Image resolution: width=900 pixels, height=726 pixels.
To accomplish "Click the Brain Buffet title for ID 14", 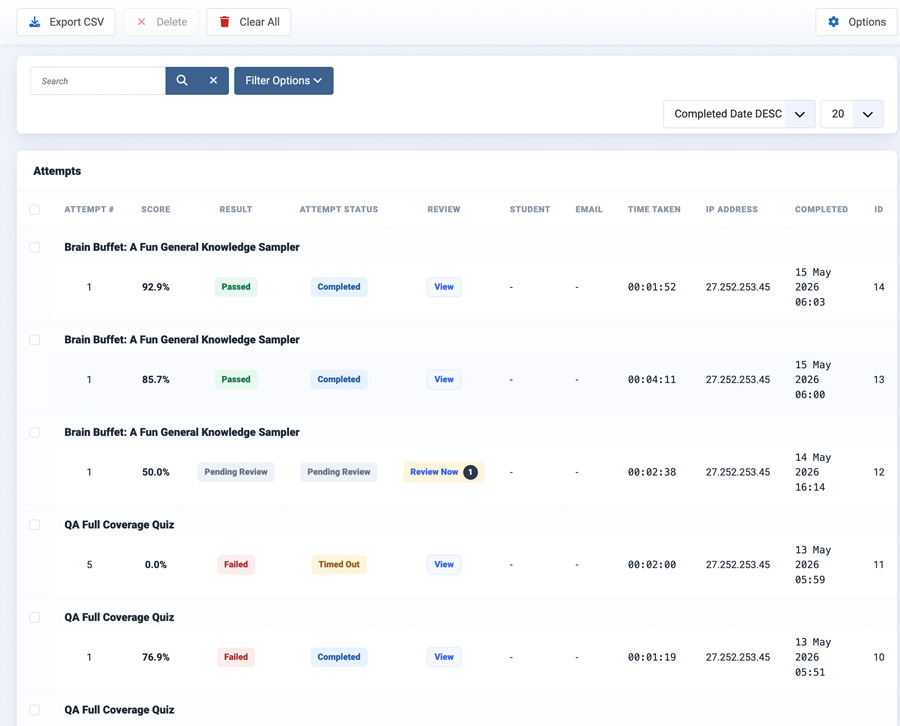I will click(x=182, y=247).
